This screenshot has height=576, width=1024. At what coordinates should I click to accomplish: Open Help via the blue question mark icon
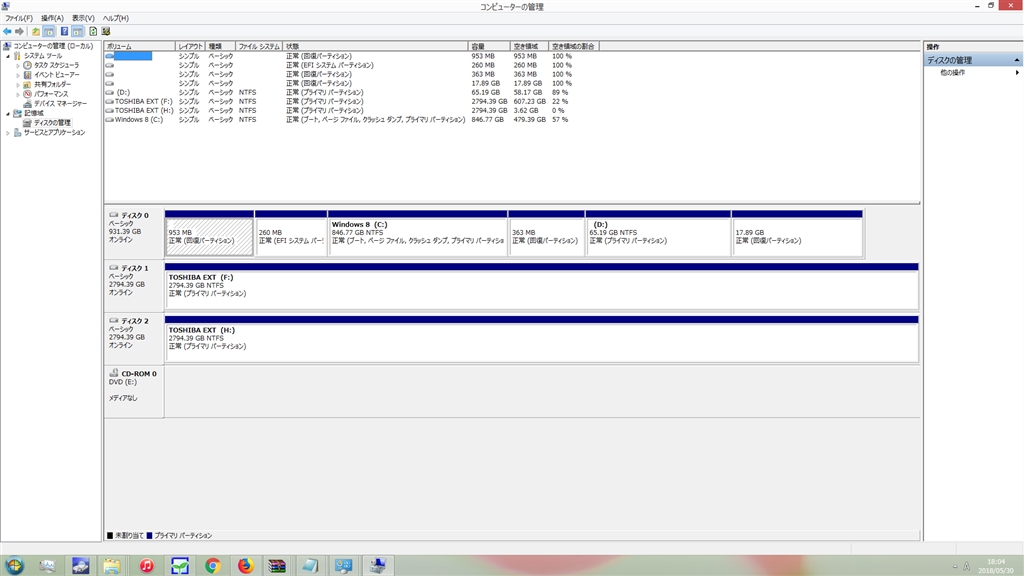pyautogui.click(x=64, y=31)
